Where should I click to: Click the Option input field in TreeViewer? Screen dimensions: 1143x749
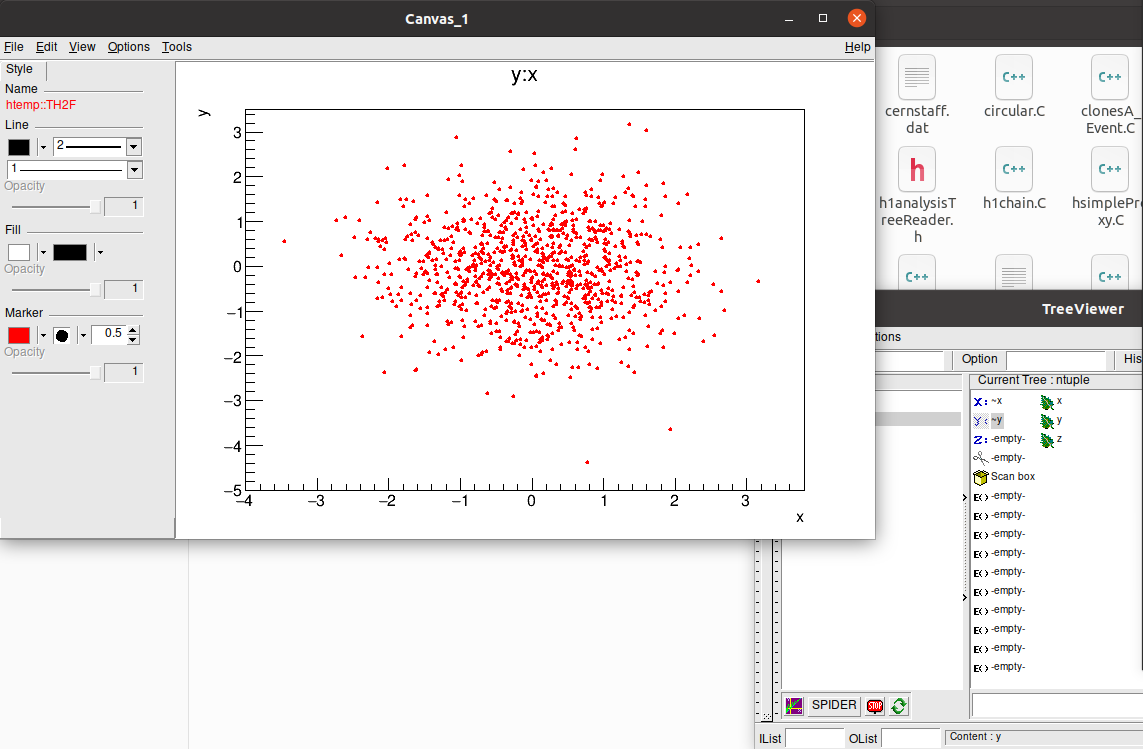click(x=1056, y=360)
